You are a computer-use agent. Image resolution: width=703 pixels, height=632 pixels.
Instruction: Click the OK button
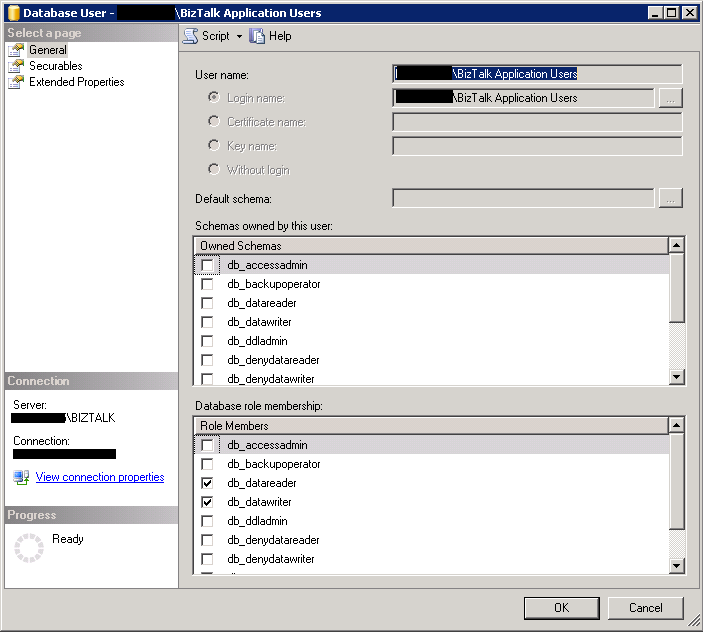point(561,607)
